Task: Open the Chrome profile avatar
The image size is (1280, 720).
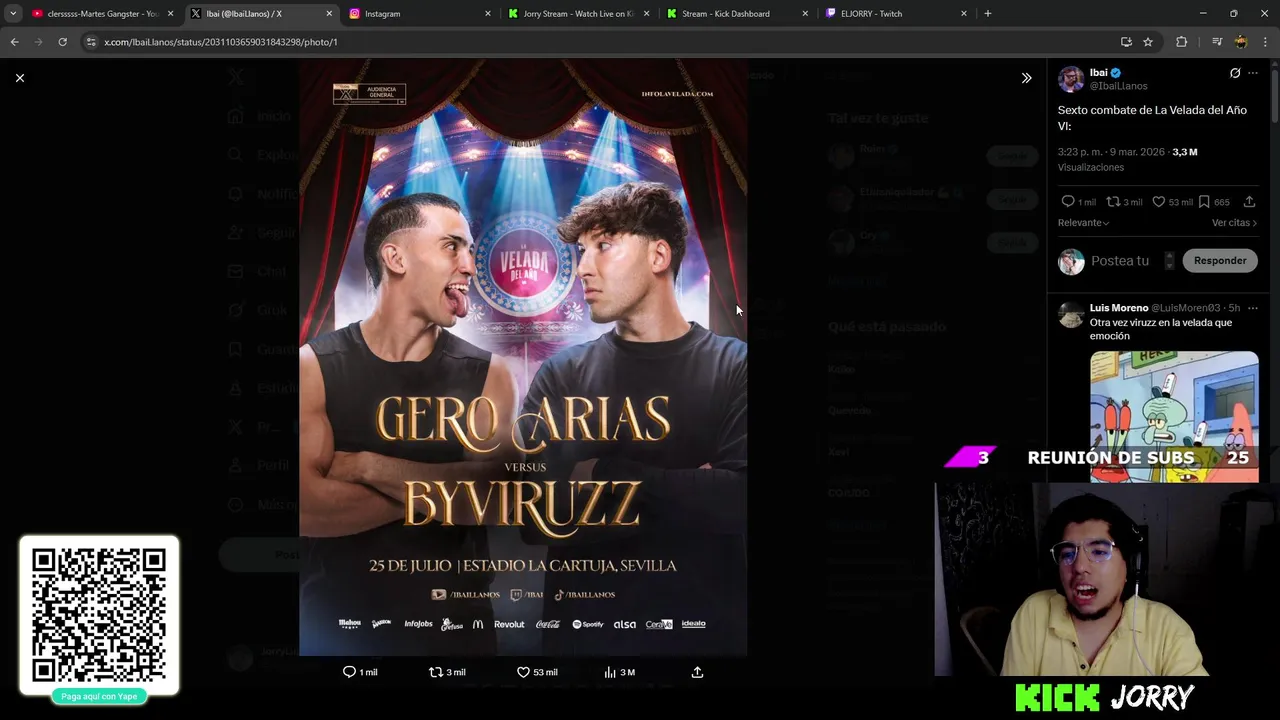Action: point(1241,42)
